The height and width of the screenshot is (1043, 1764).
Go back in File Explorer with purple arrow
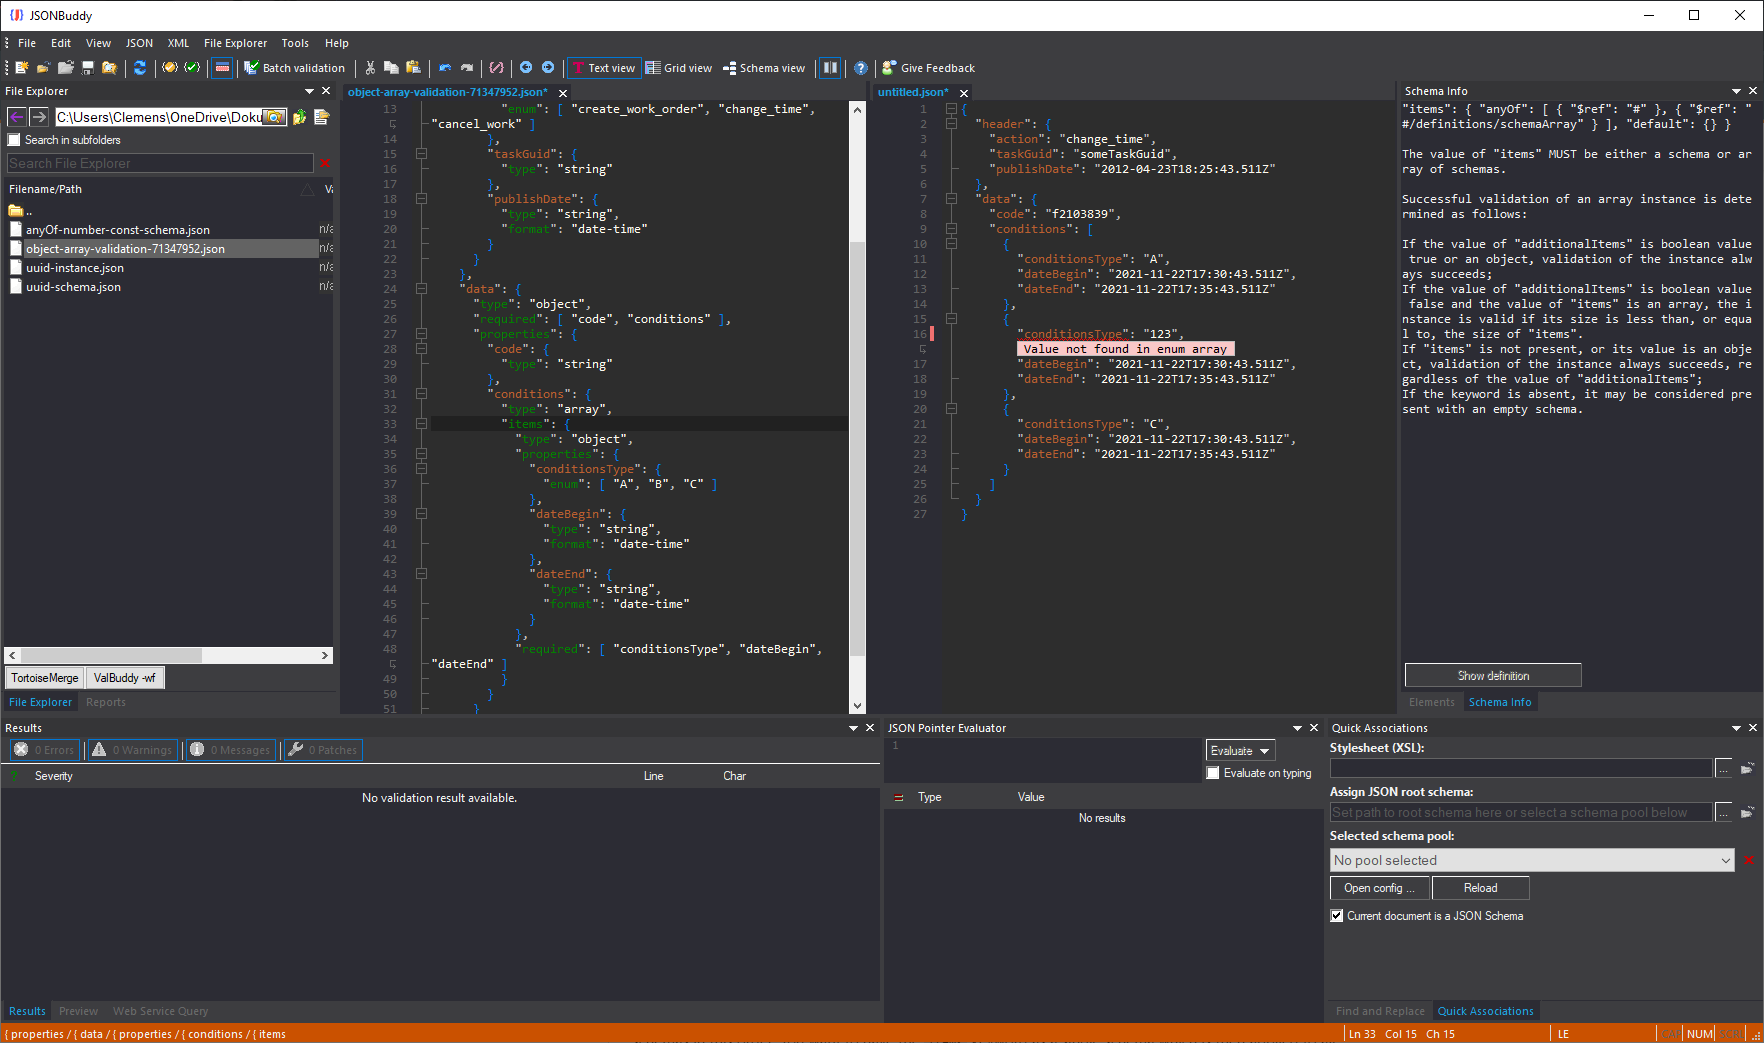coord(17,117)
